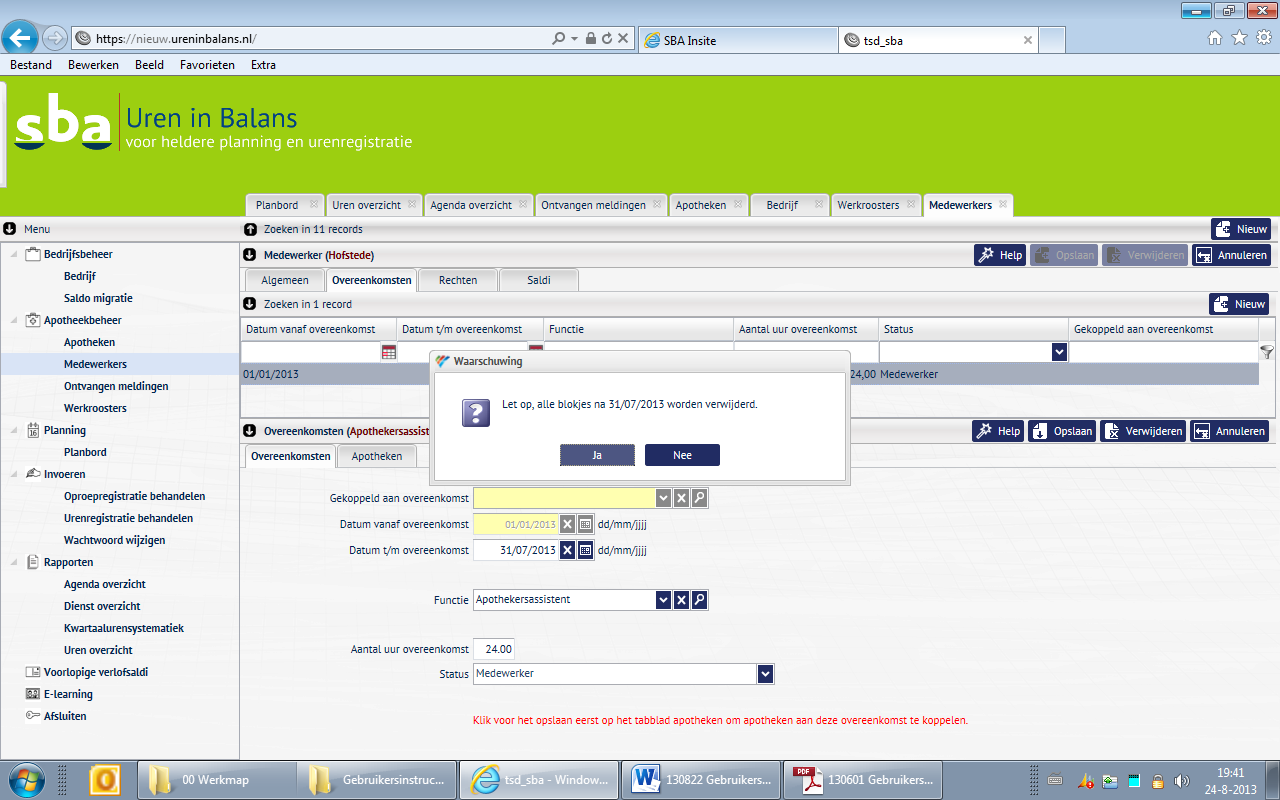Click Annuleren in Medewerker section
This screenshot has height=800, width=1280.
[x=1231, y=255]
